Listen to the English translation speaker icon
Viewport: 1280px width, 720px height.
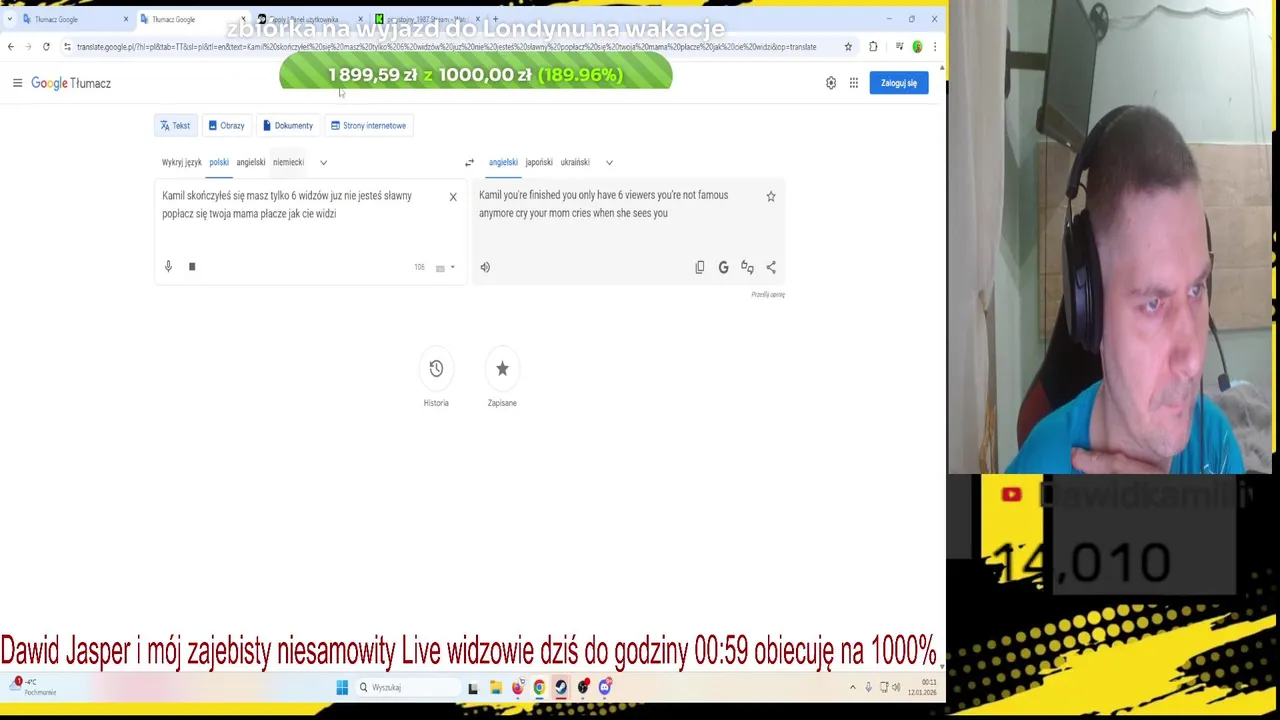pos(485,267)
